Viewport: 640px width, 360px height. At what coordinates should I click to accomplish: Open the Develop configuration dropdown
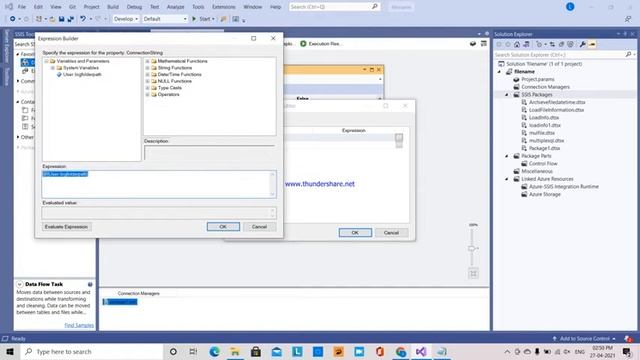[x=126, y=19]
